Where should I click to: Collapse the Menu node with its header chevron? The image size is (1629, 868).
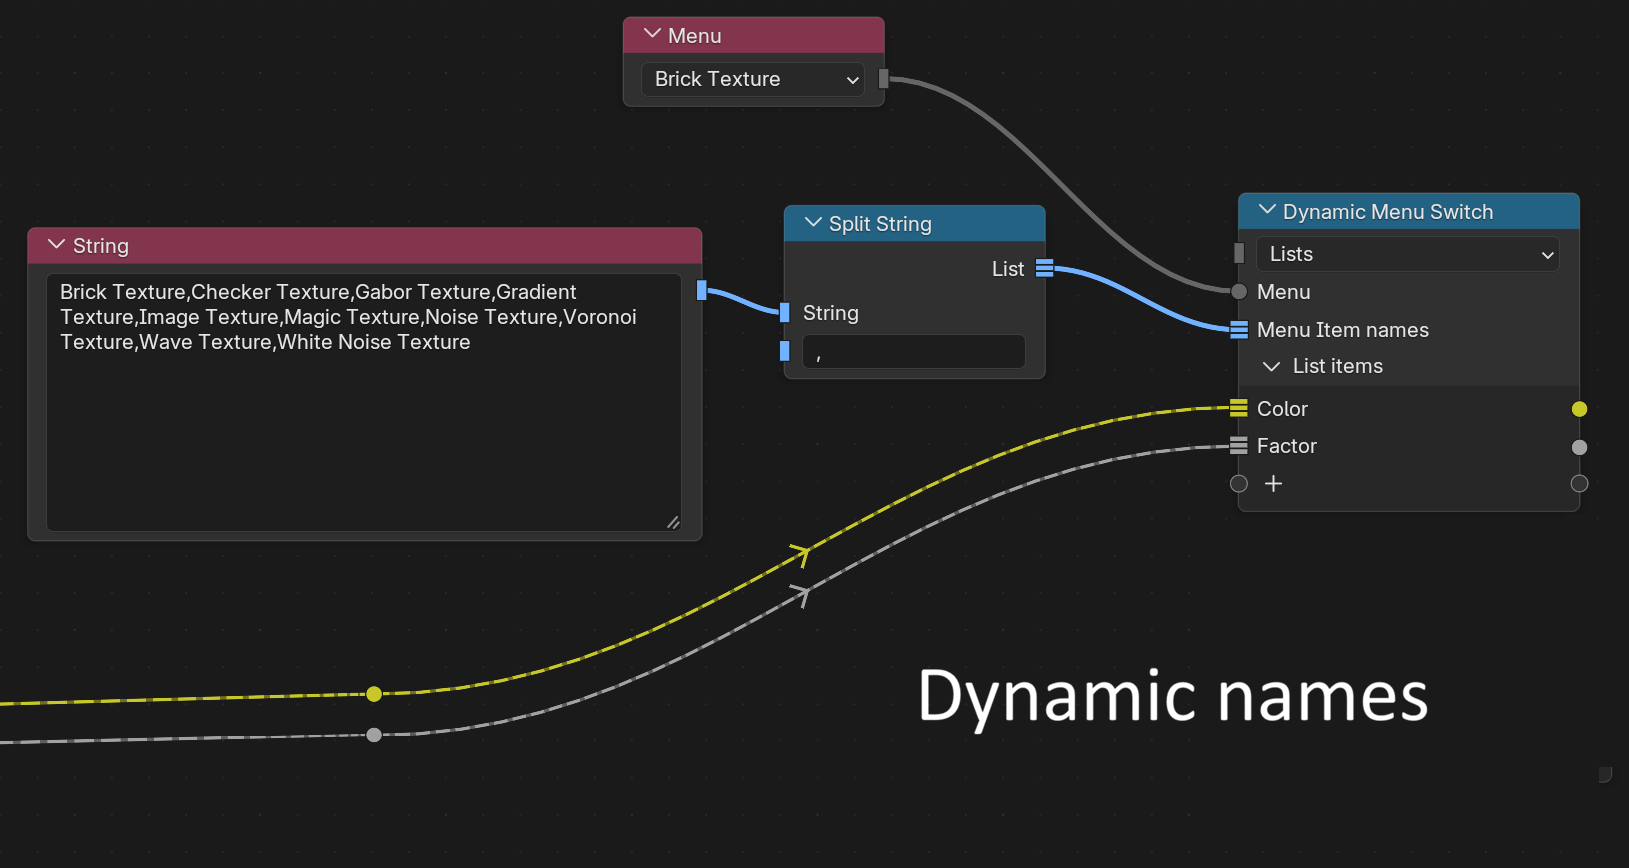pos(652,35)
